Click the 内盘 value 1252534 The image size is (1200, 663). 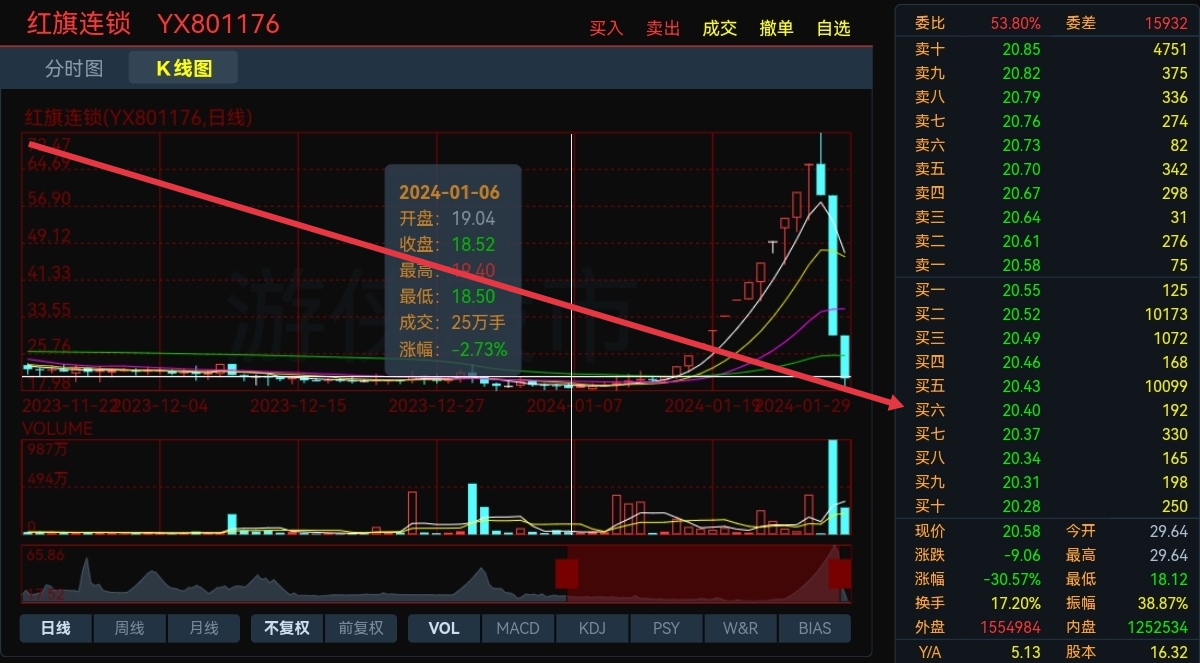(1159, 627)
